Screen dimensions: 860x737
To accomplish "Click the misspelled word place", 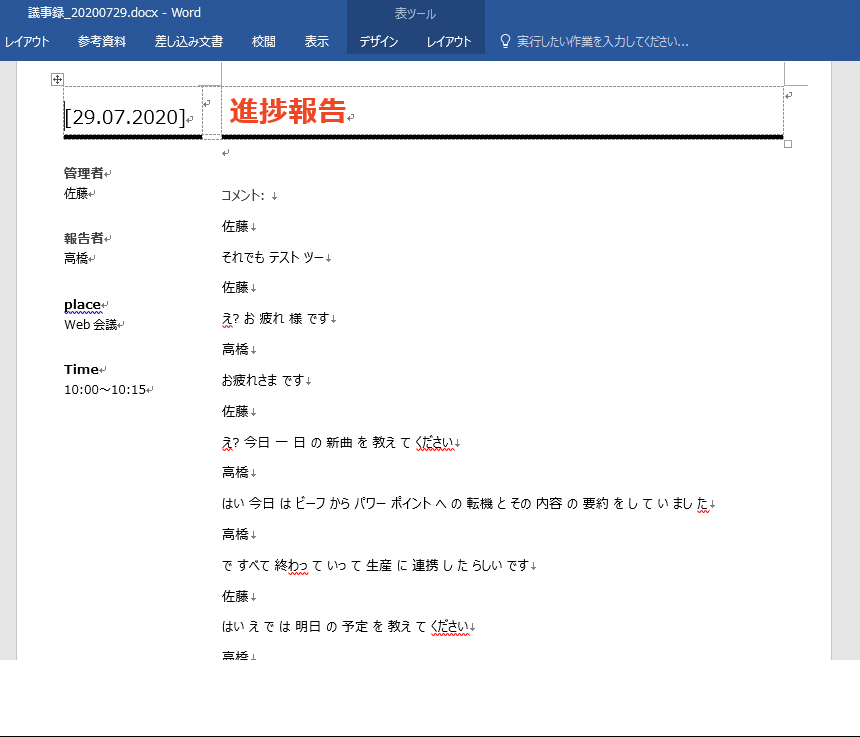I will pyautogui.click(x=82, y=305).
